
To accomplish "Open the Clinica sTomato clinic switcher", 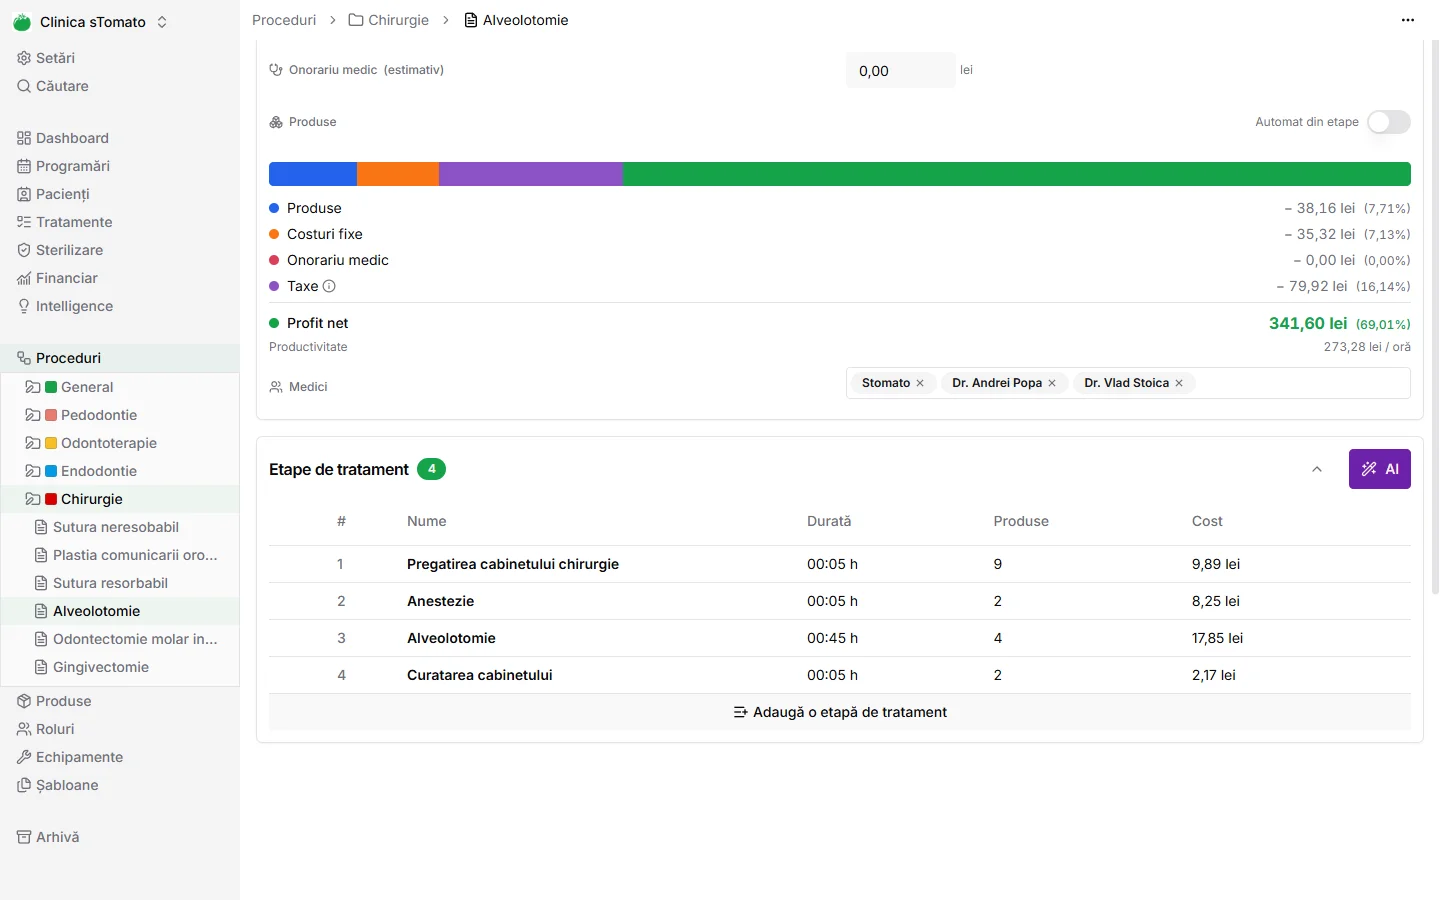I will click(90, 22).
